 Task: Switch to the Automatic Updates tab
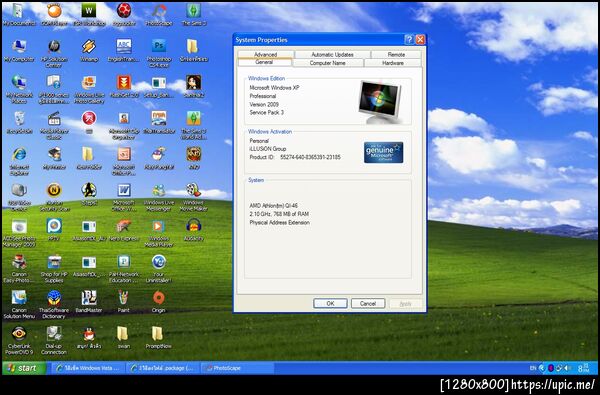pyautogui.click(x=332, y=55)
